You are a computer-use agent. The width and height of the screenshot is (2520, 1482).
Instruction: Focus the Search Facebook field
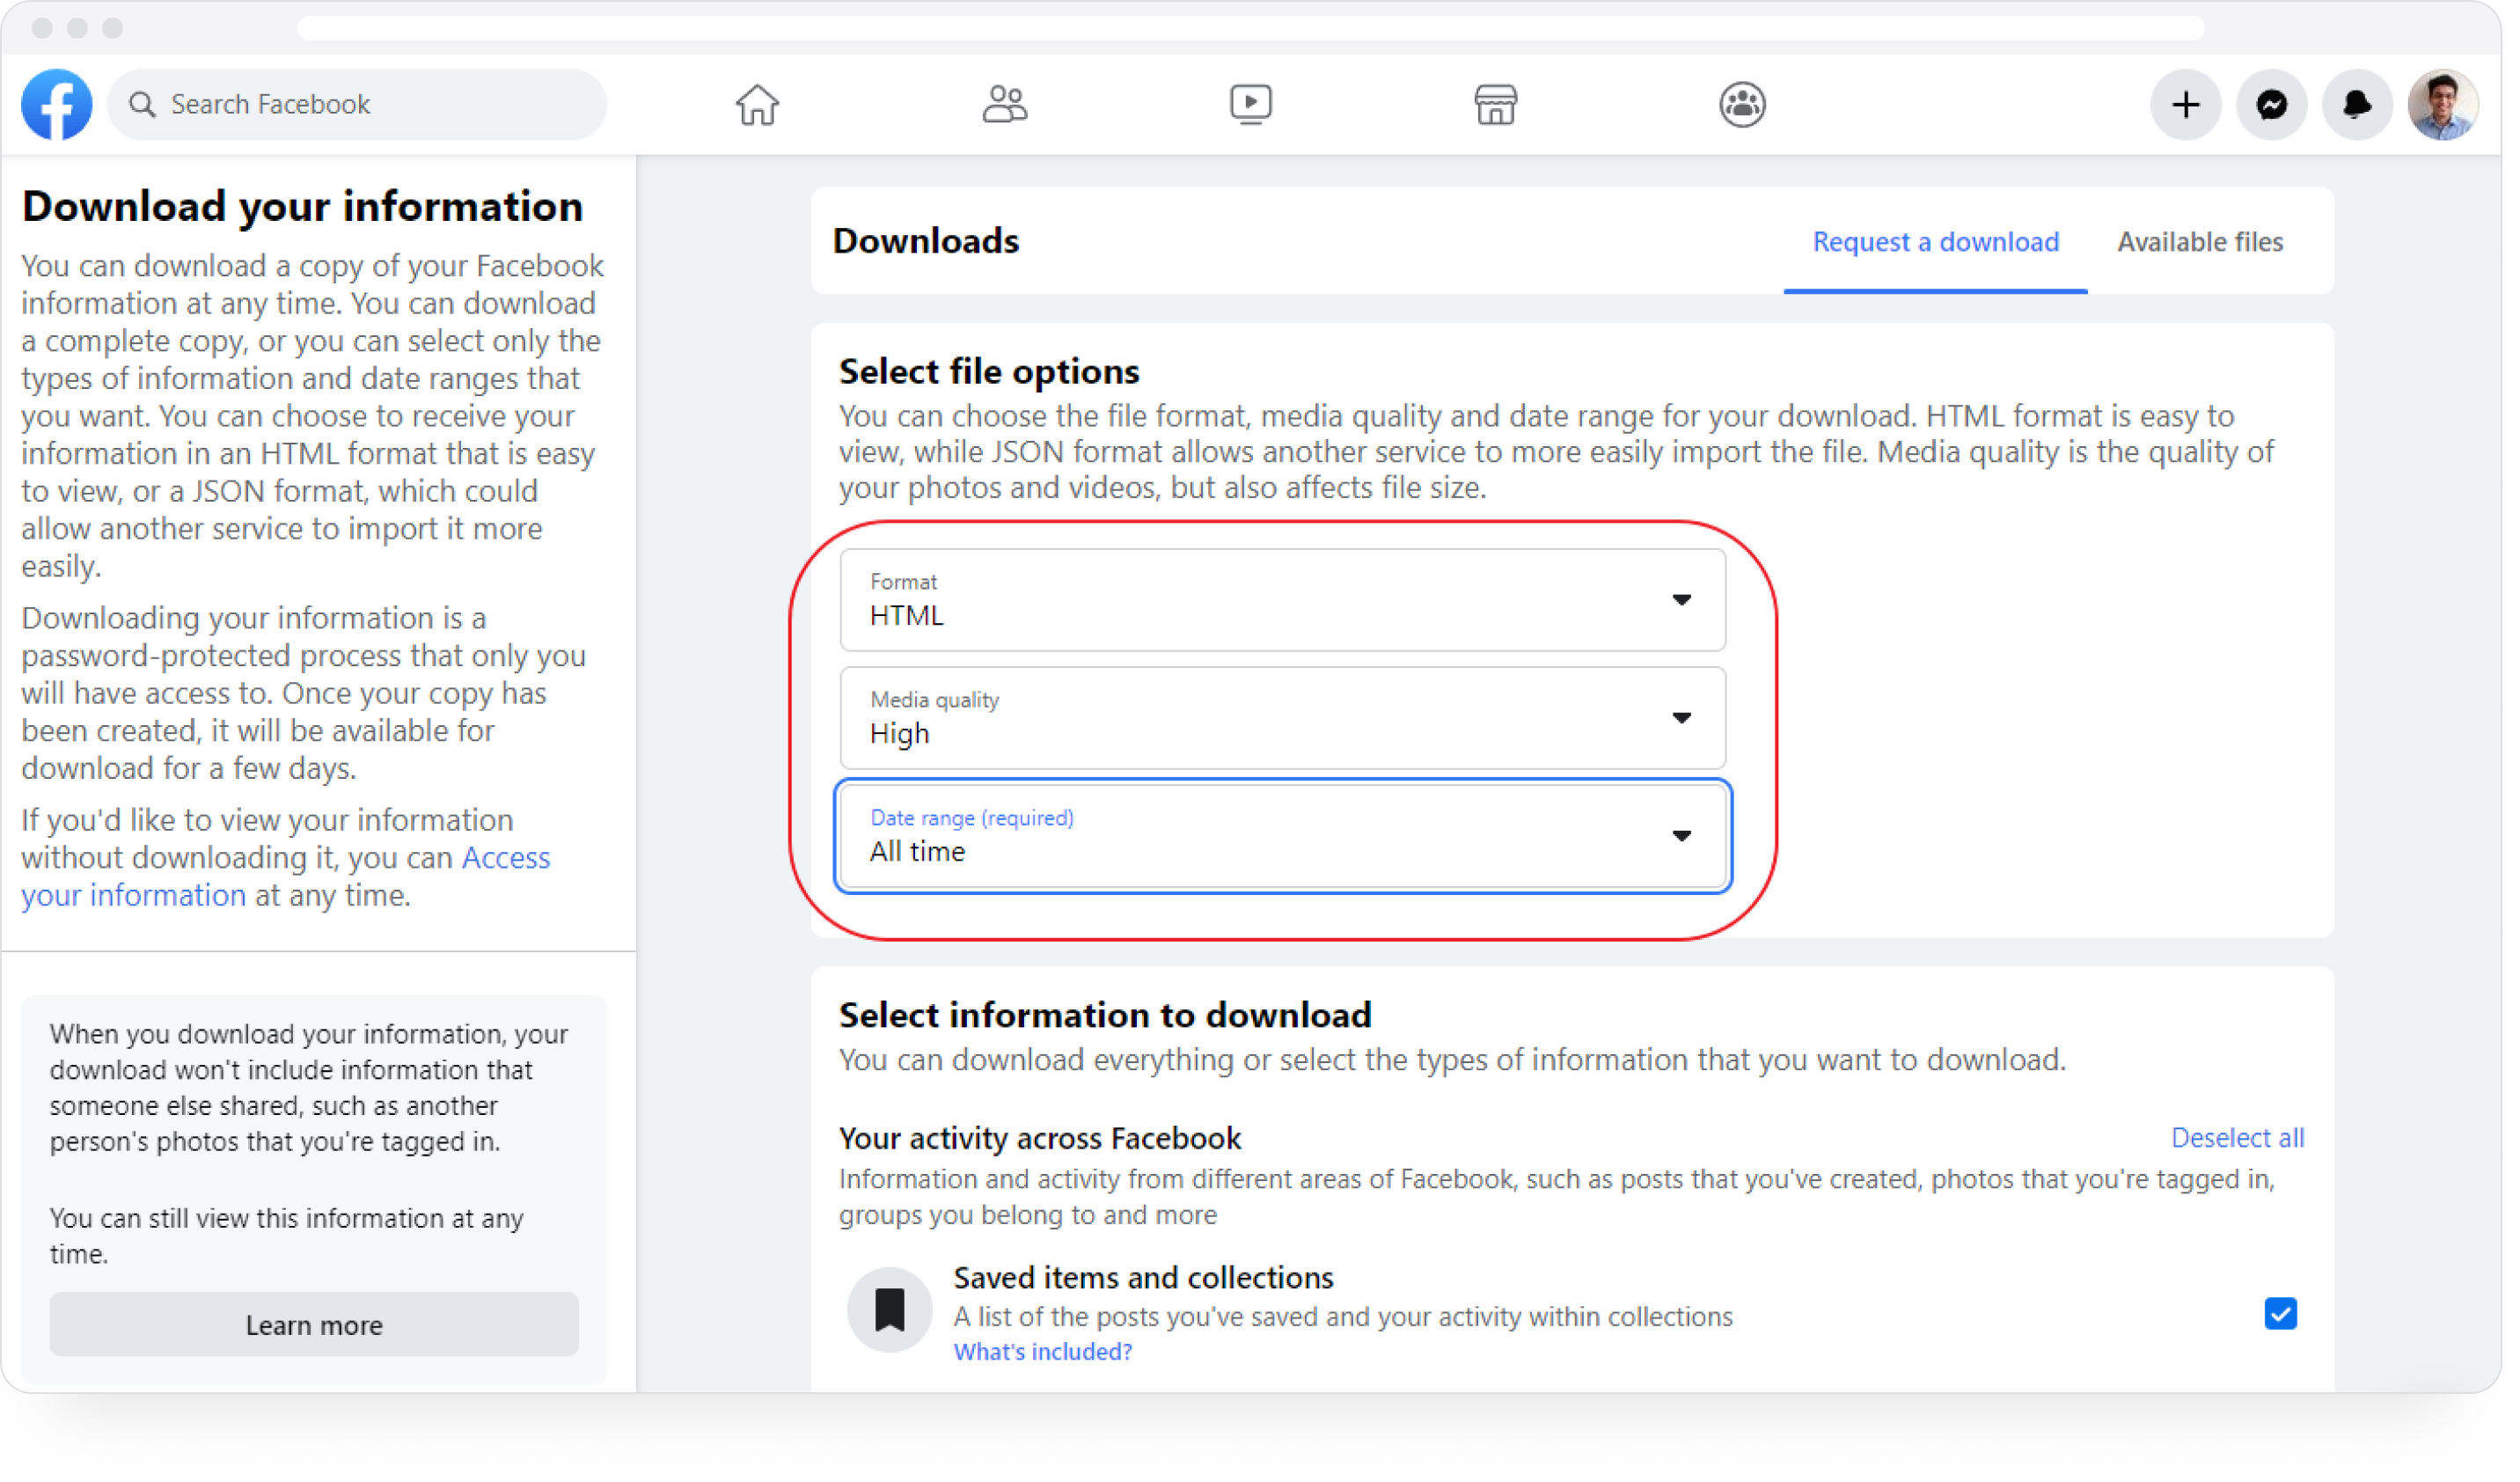[x=359, y=105]
